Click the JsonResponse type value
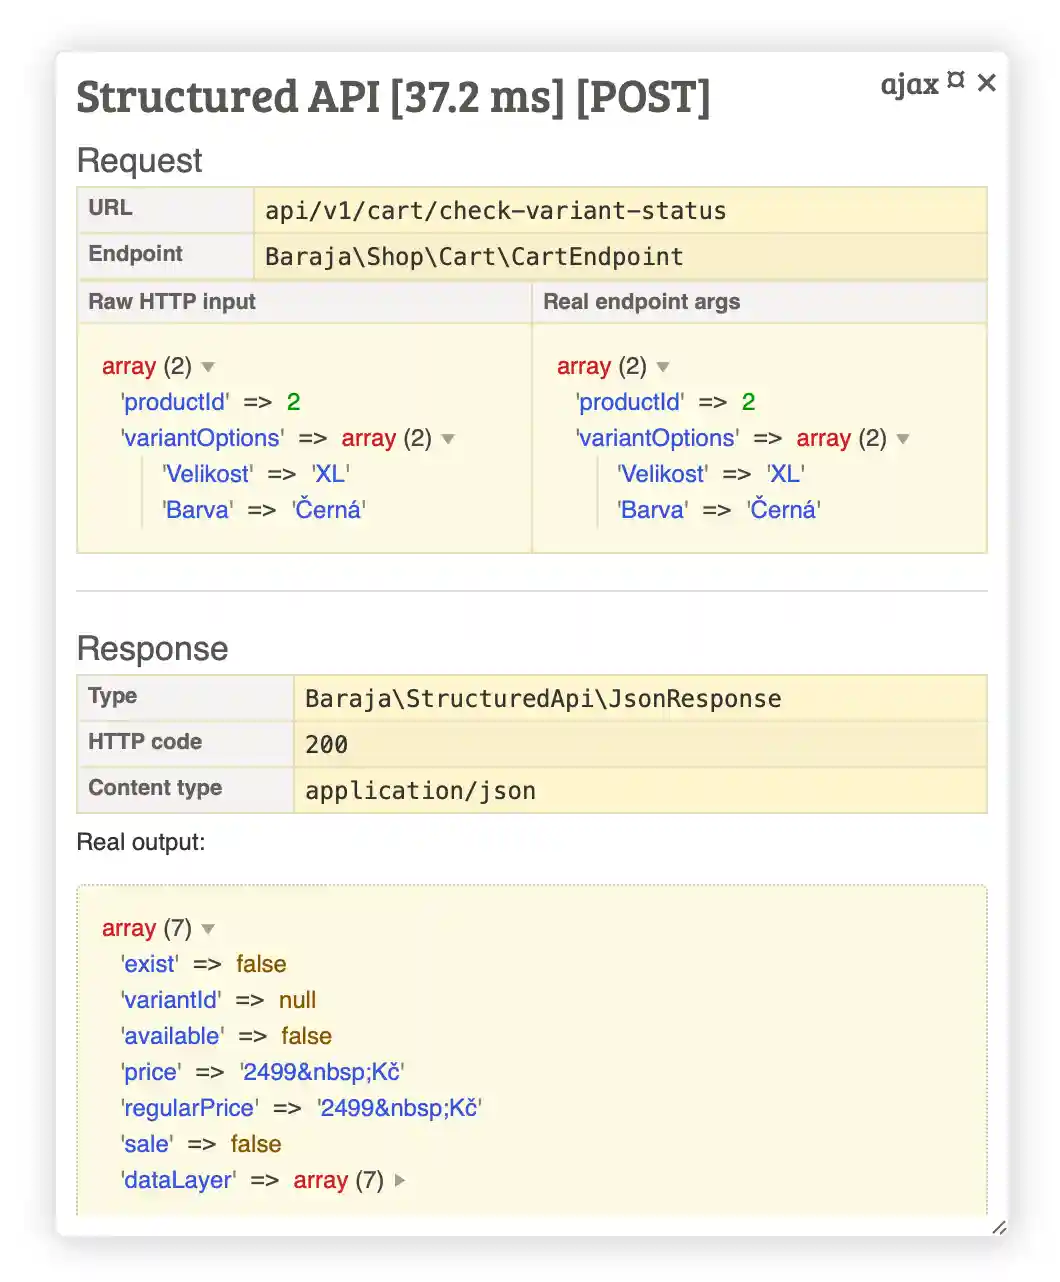Viewport: 1060px width, 1282px height. coord(543,698)
